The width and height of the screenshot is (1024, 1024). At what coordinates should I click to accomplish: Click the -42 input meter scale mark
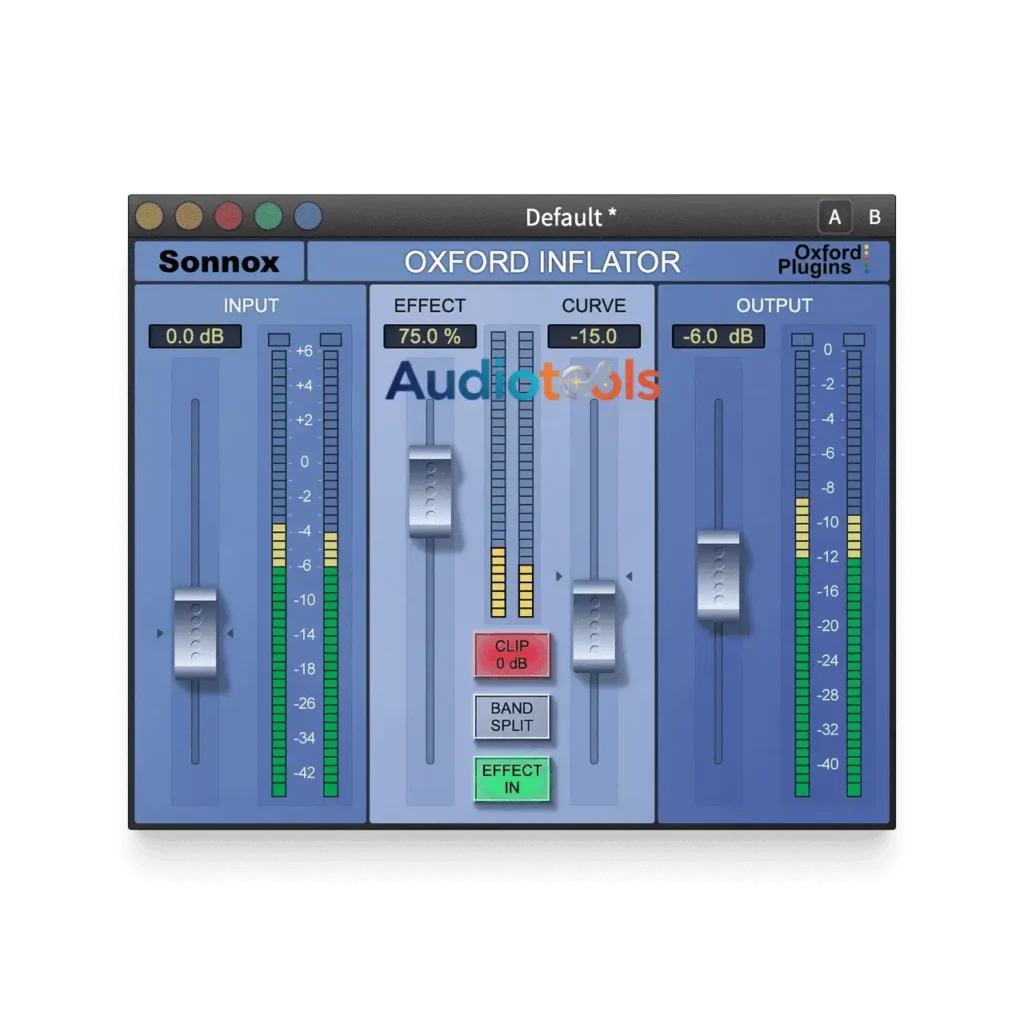point(304,773)
